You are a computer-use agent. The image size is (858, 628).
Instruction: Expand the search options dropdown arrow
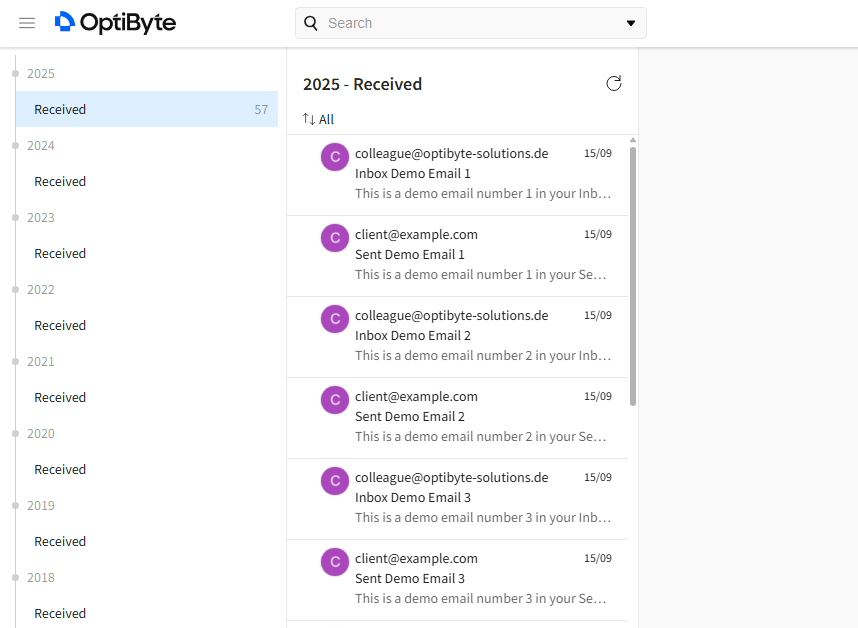[631, 23]
